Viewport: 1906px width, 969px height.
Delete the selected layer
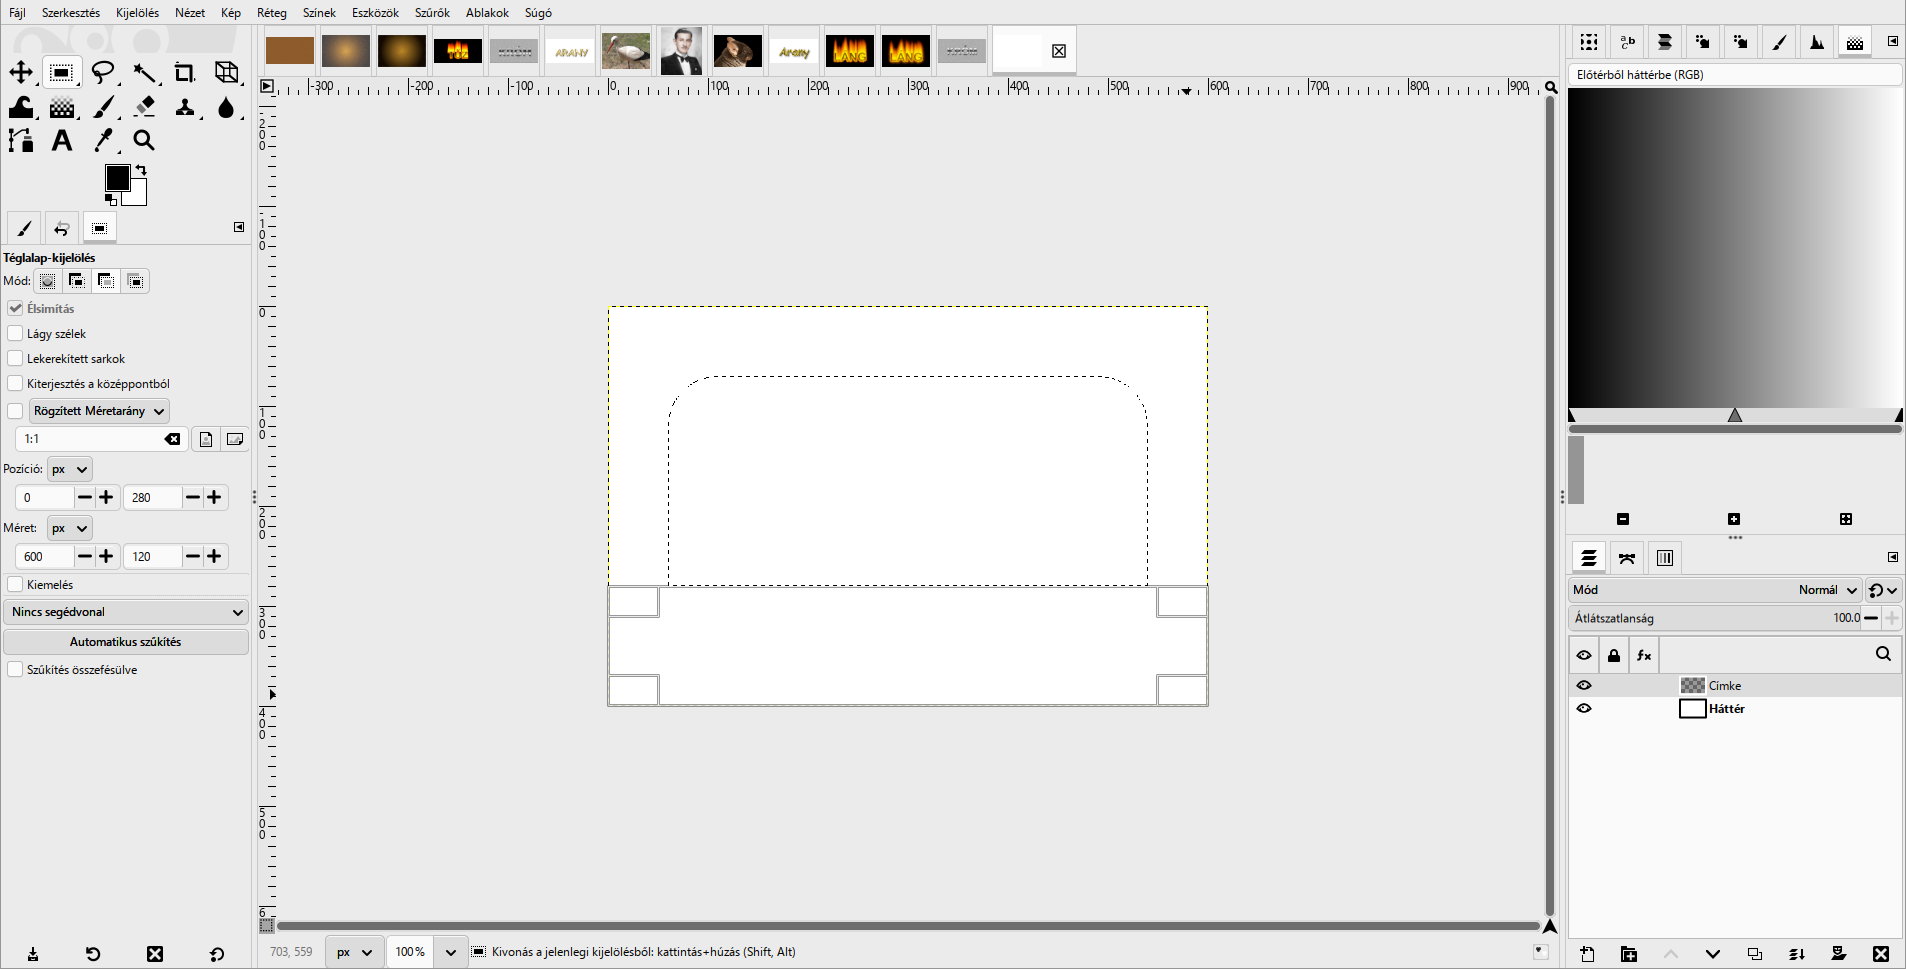1881,954
